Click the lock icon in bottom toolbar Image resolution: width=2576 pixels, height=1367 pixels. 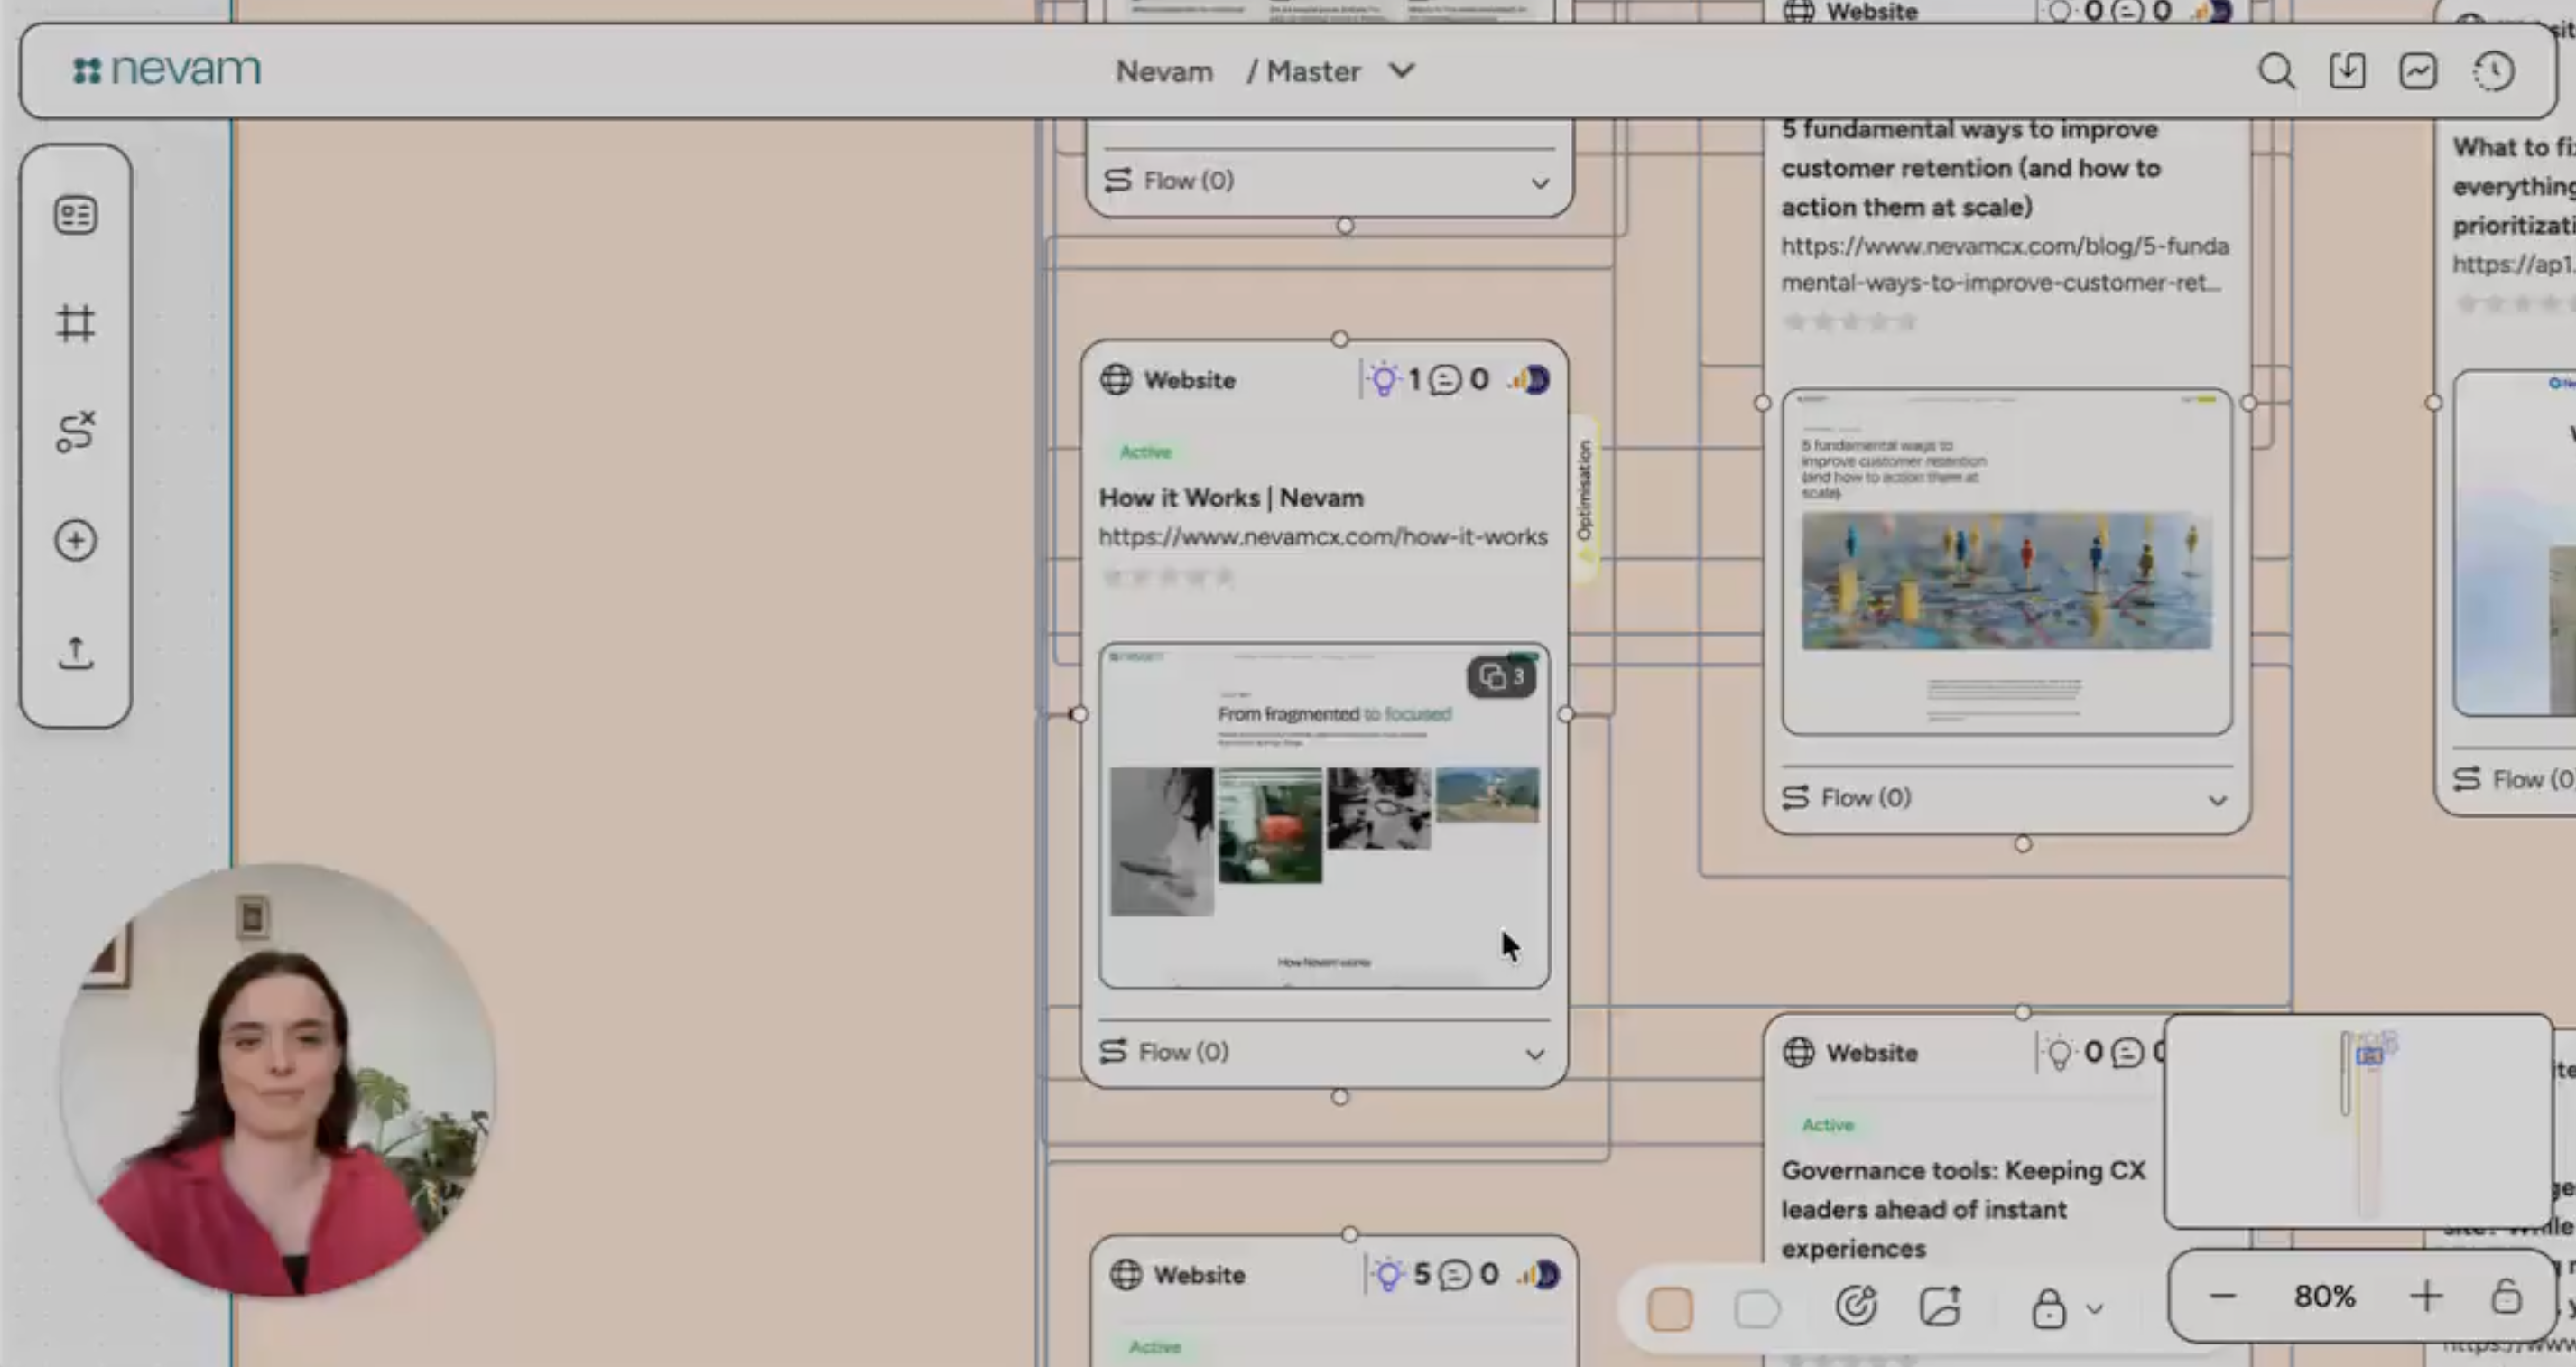tap(2048, 1308)
